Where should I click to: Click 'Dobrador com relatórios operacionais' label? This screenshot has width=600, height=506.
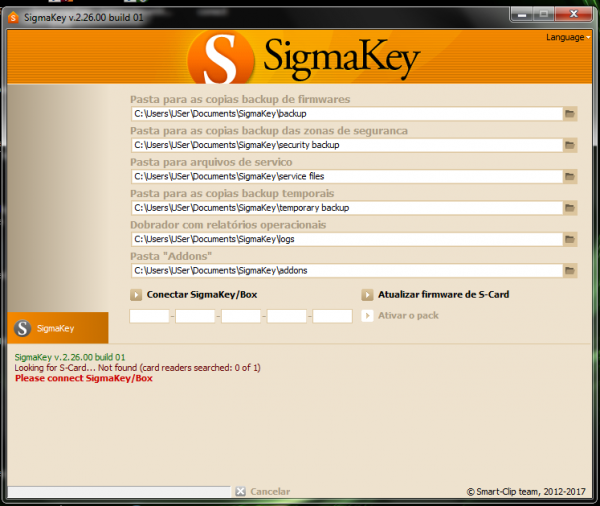click(228, 225)
